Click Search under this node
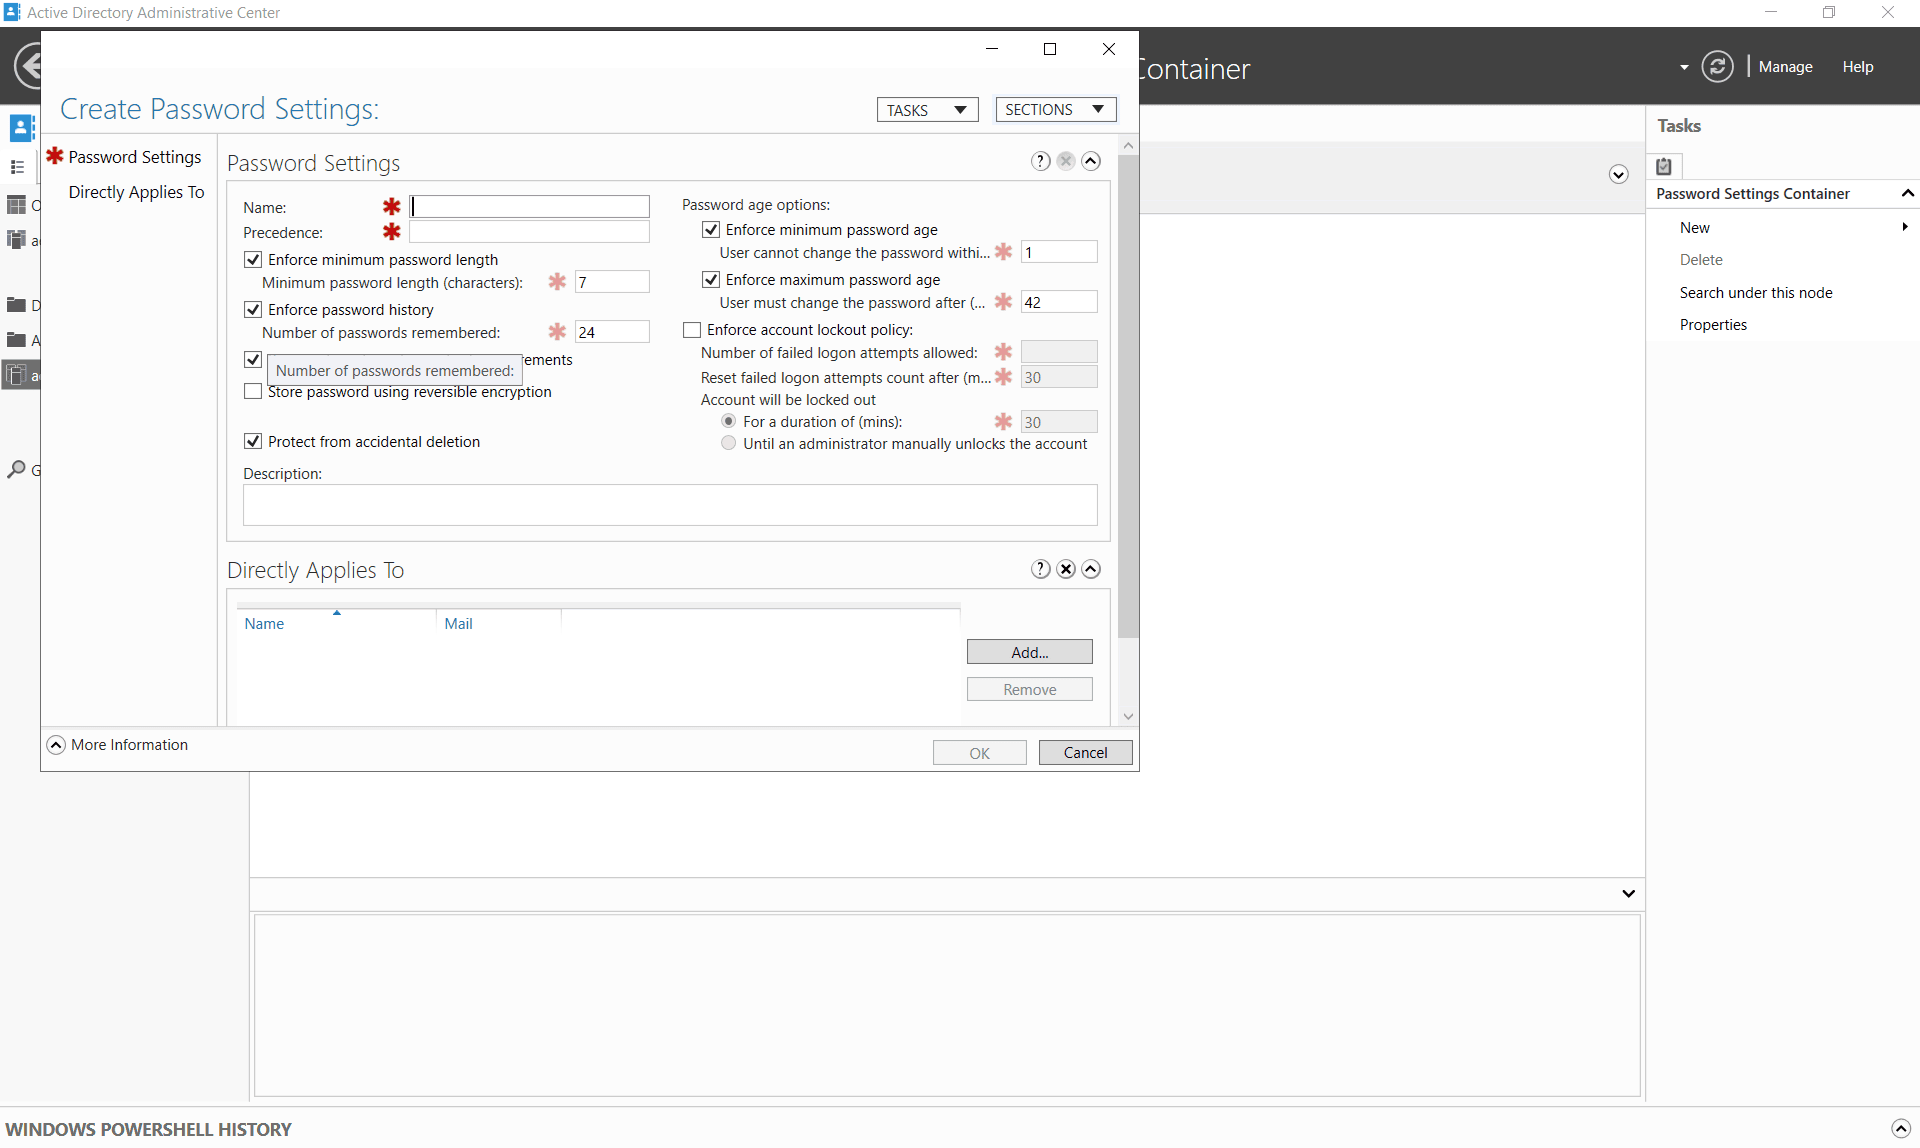Screen dimensions: 1920x1148 click(x=1756, y=292)
